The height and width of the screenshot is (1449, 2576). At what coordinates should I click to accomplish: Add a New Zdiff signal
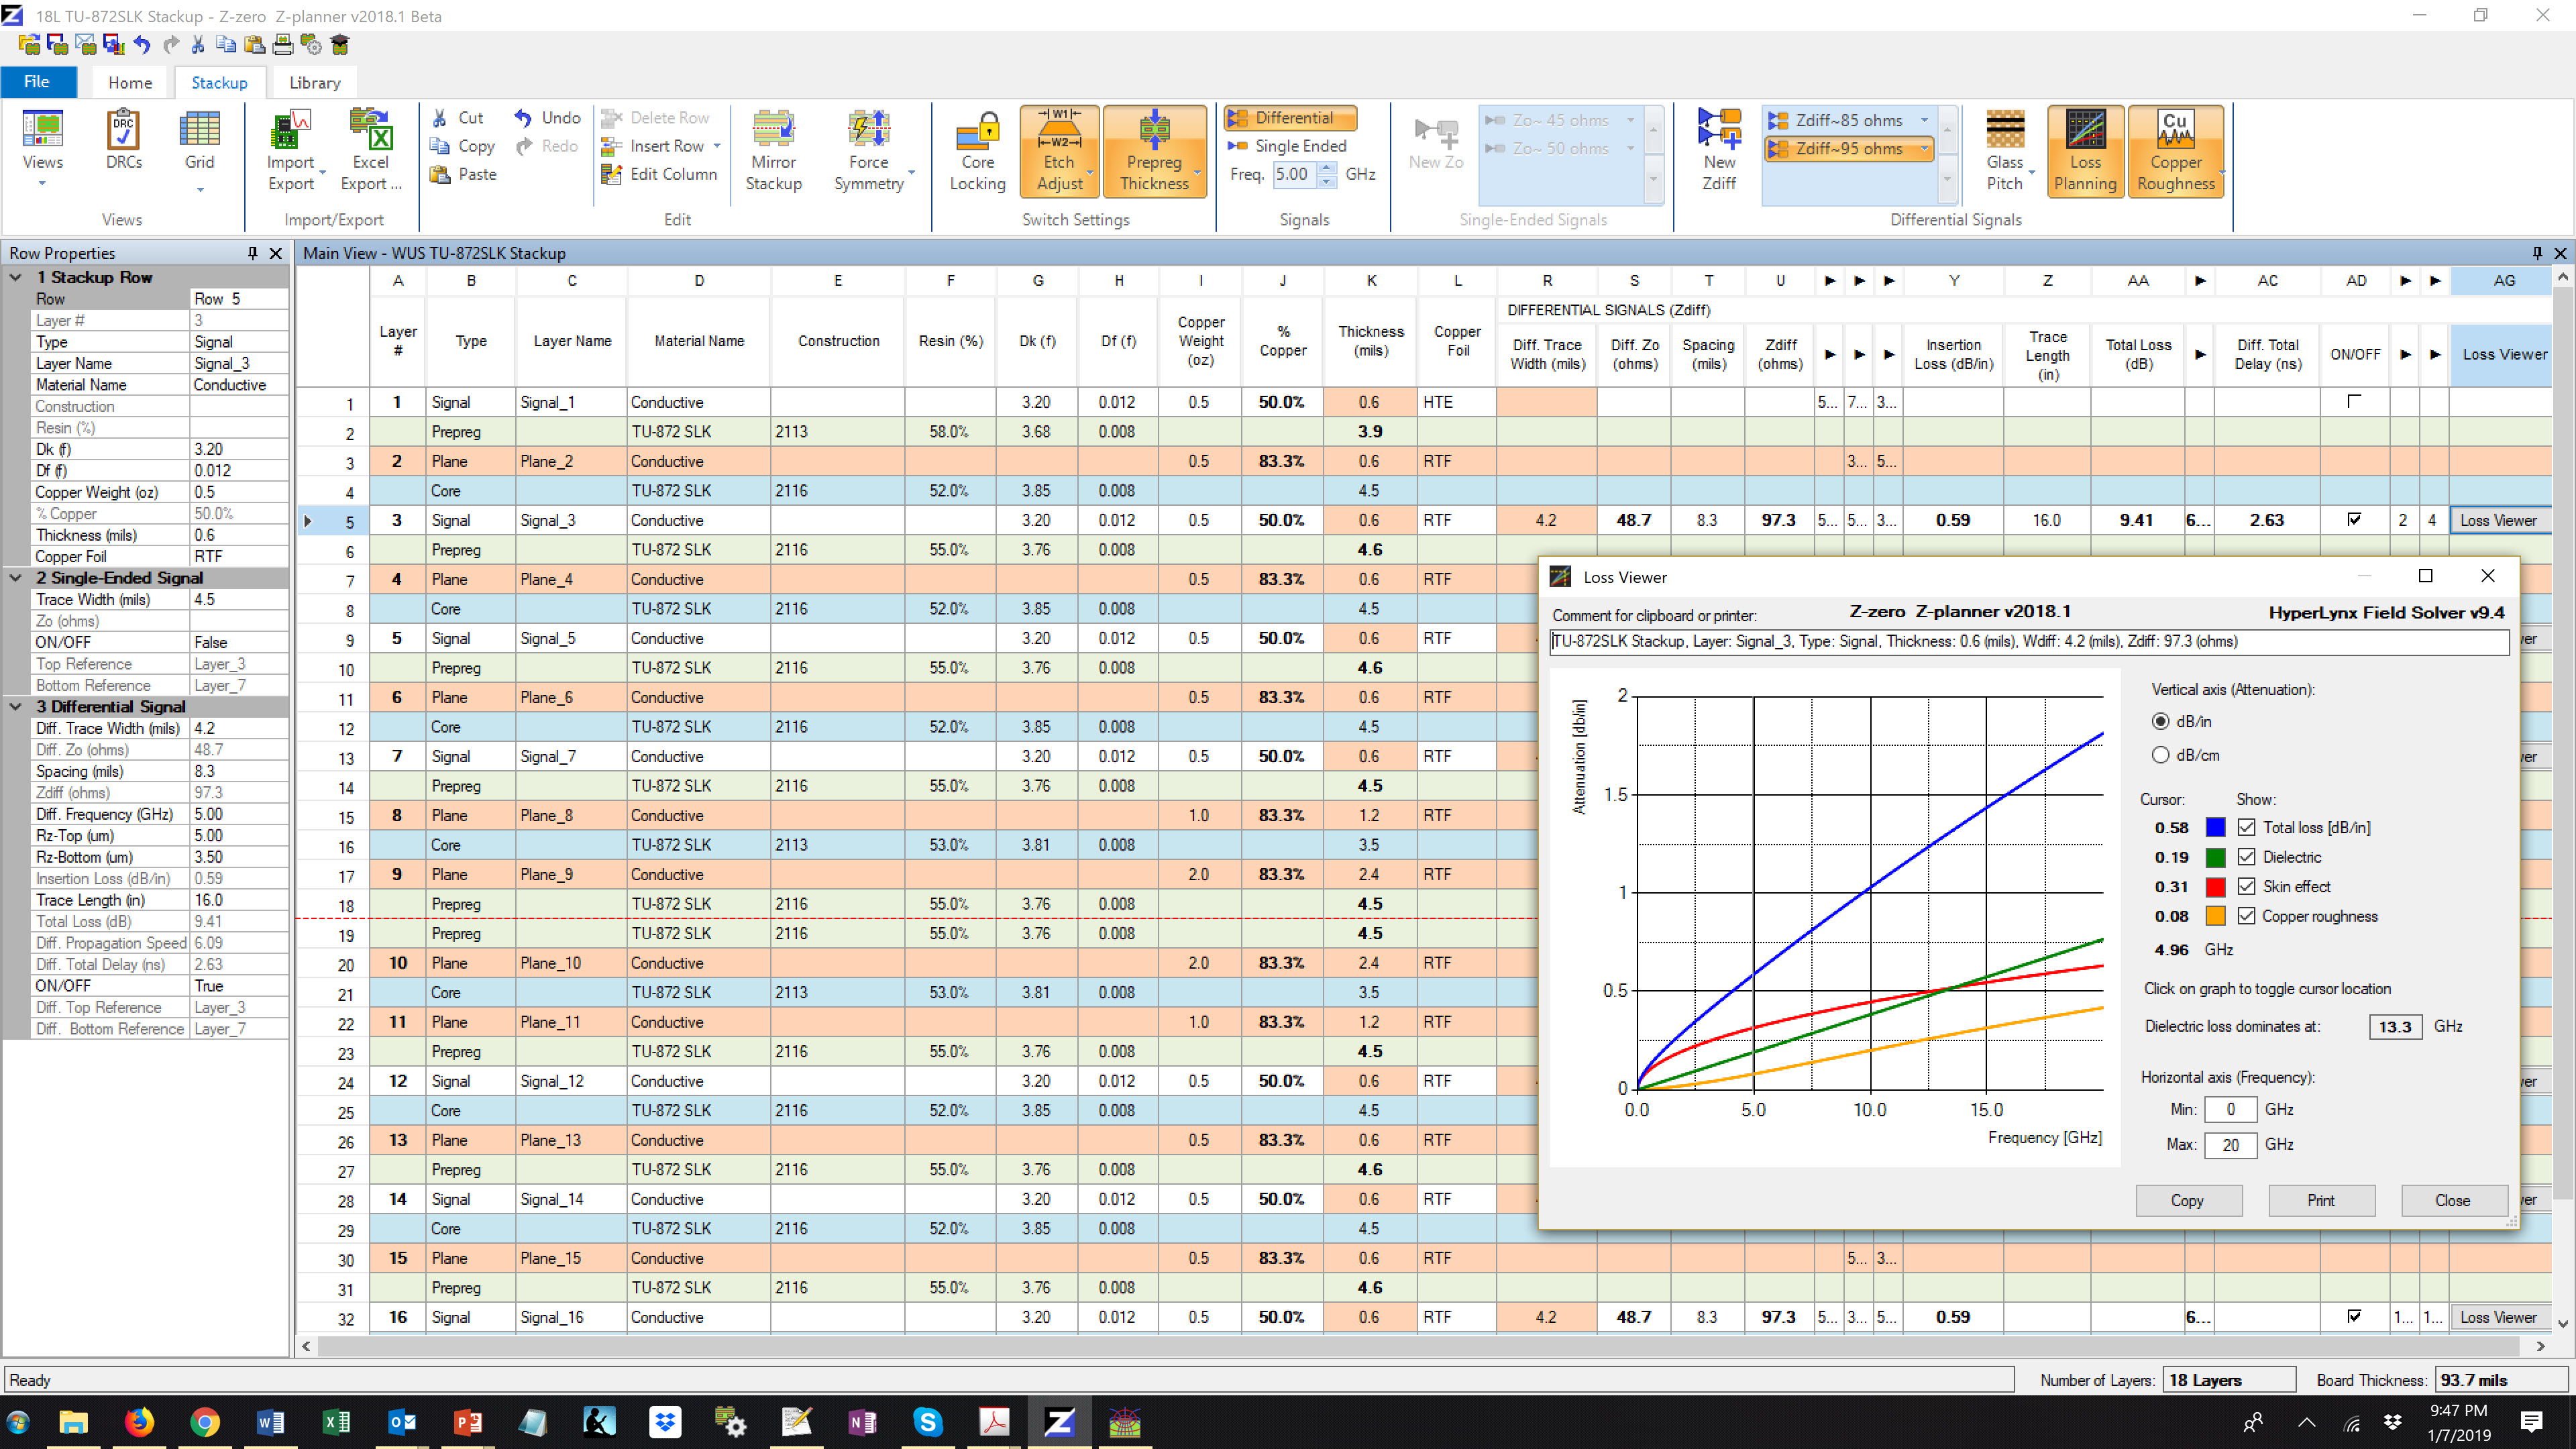coord(1719,150)
